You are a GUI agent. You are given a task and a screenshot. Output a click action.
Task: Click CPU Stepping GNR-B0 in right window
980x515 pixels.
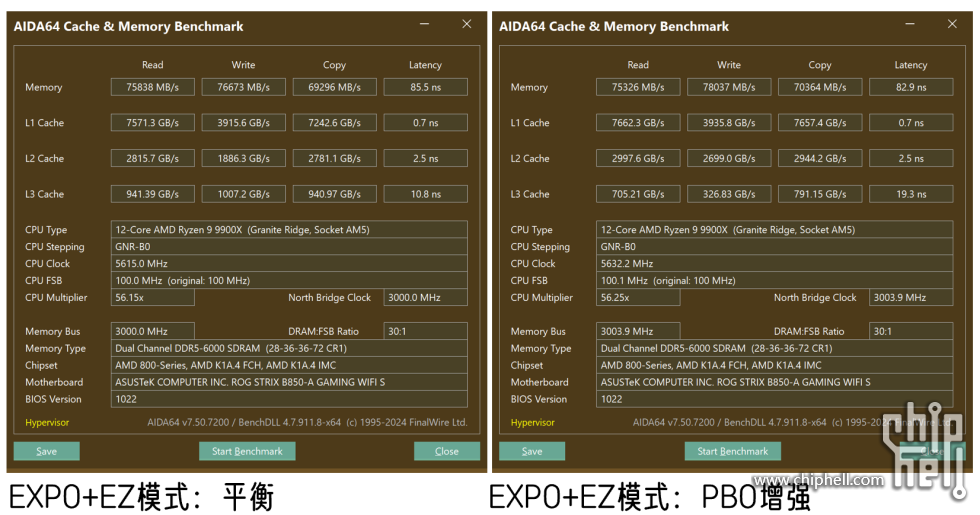click(x=775, y=246)
